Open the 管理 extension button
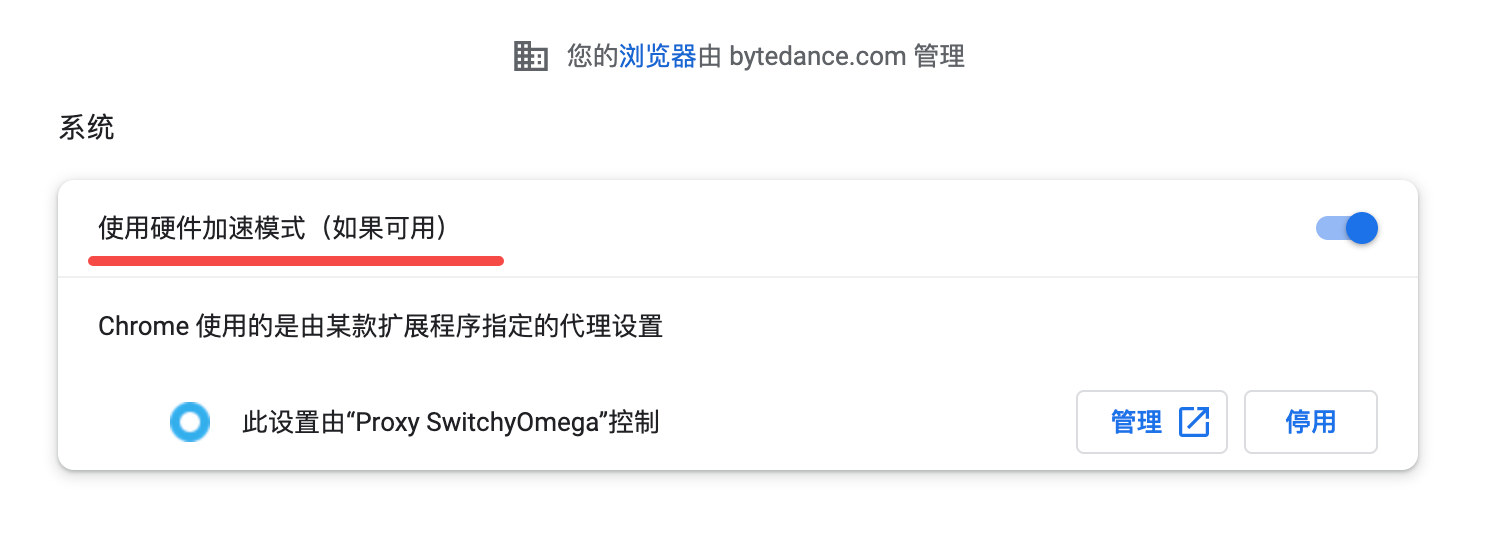 1151,422
